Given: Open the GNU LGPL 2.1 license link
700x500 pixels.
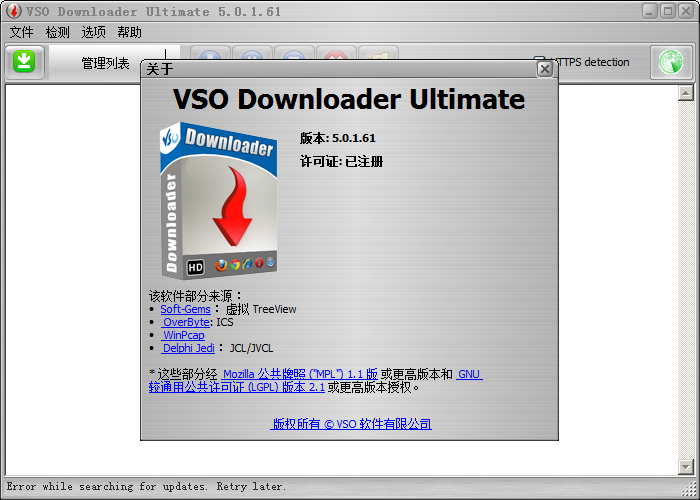Looking at the screenshot, I should click(x=237, y=388).
